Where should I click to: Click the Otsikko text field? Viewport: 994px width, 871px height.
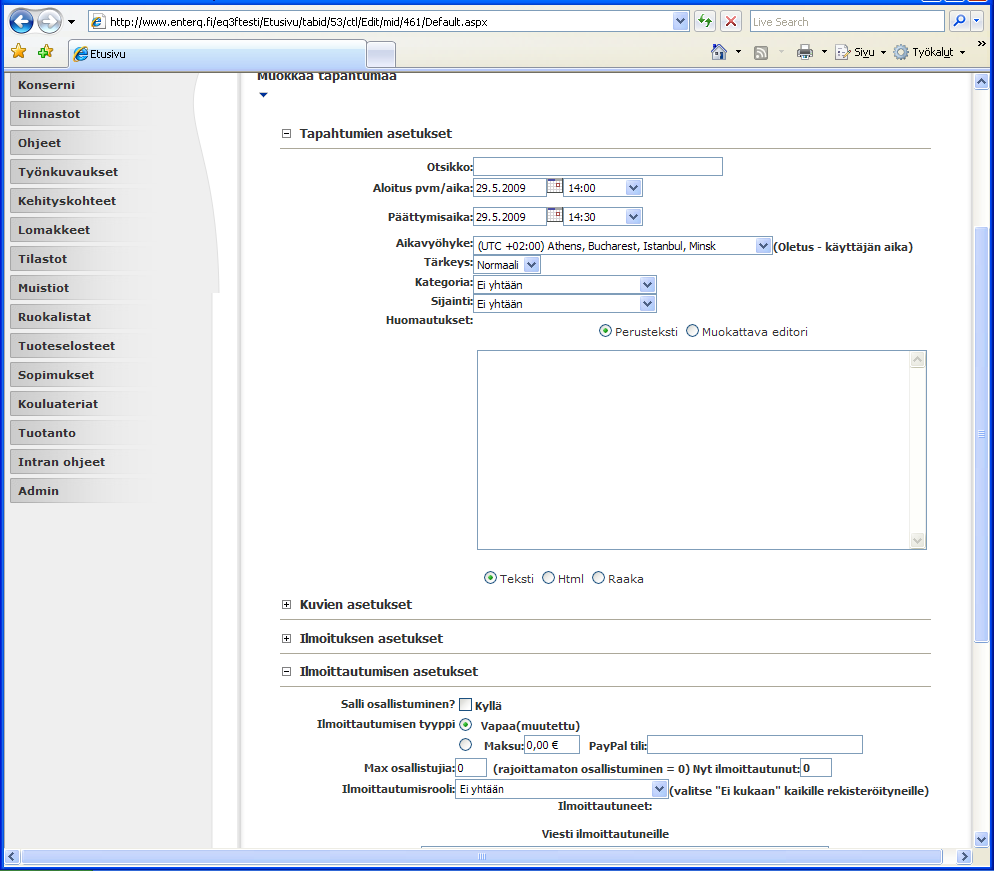click(x=598, y=167)
